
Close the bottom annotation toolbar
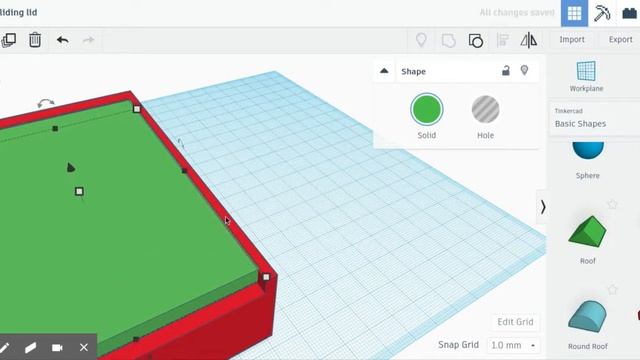tap(84, 348)
